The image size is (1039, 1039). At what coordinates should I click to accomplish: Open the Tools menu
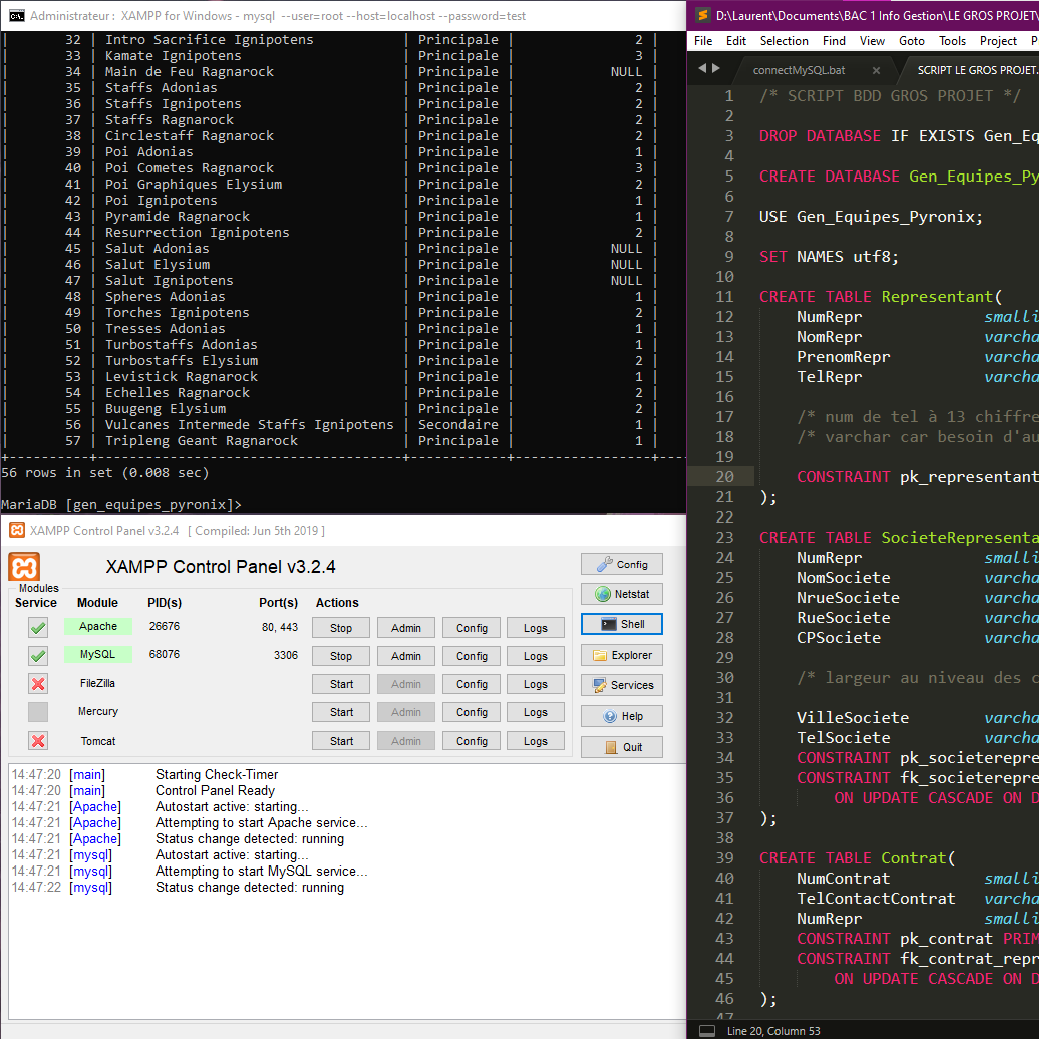pos(952,41)
